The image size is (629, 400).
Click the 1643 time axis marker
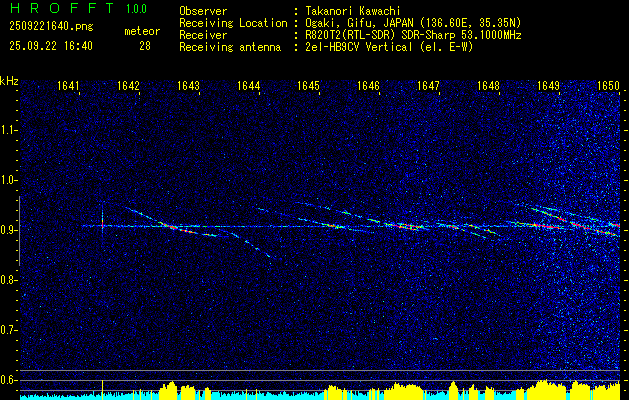pyautogui.click(x=188, y=86)
